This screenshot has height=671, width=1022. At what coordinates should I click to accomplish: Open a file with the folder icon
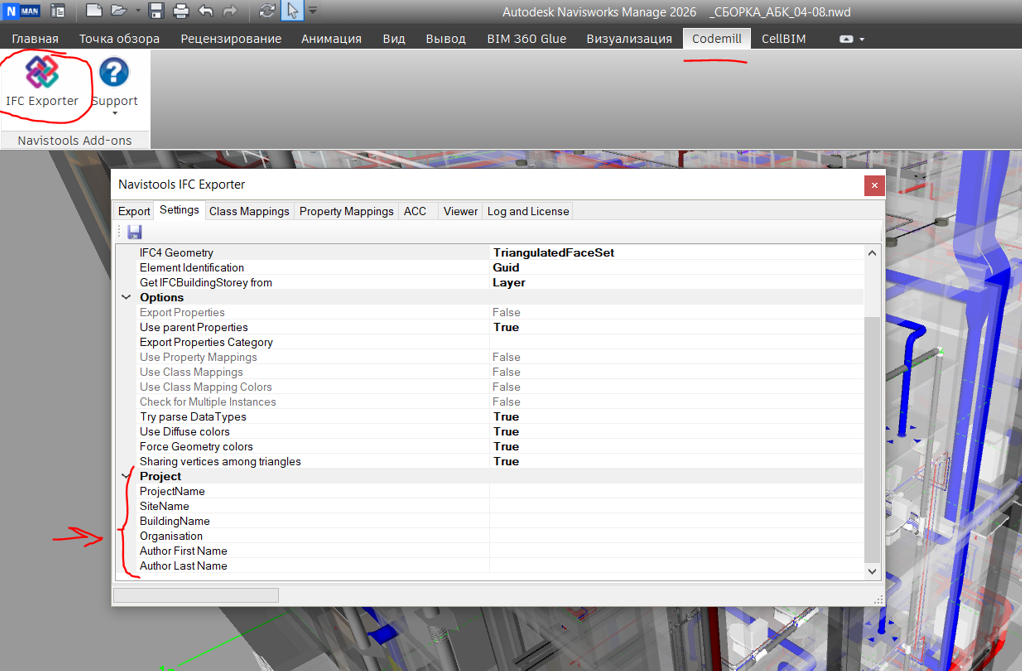pos(118,10)
